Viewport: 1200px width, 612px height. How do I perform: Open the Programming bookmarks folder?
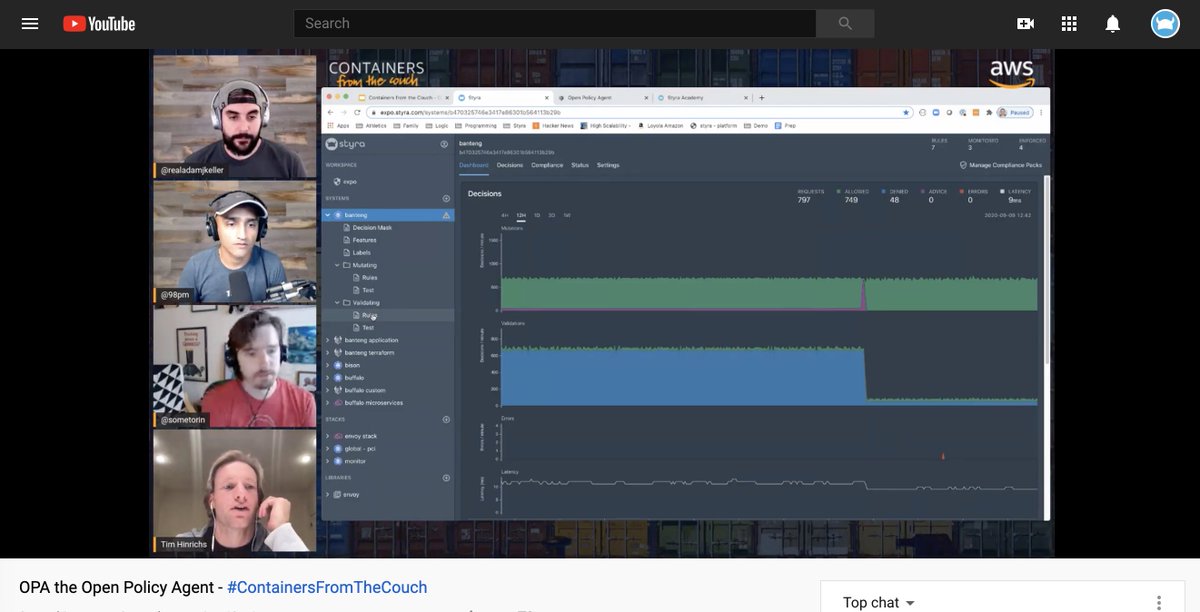[x=476, y=126]
